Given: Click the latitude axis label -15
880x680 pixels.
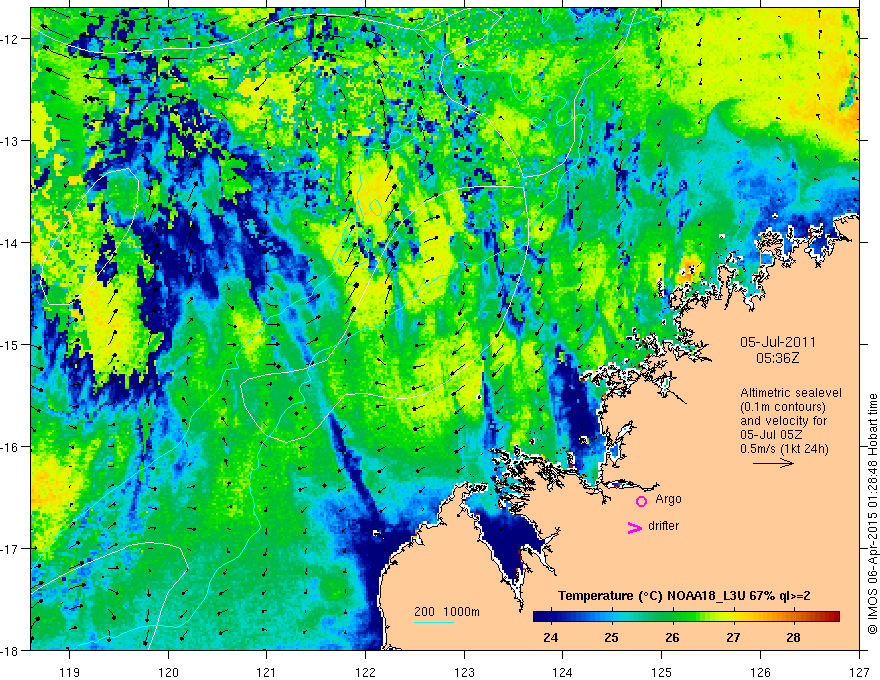Looking at the screenshot, I should click(x=9, y=344).
